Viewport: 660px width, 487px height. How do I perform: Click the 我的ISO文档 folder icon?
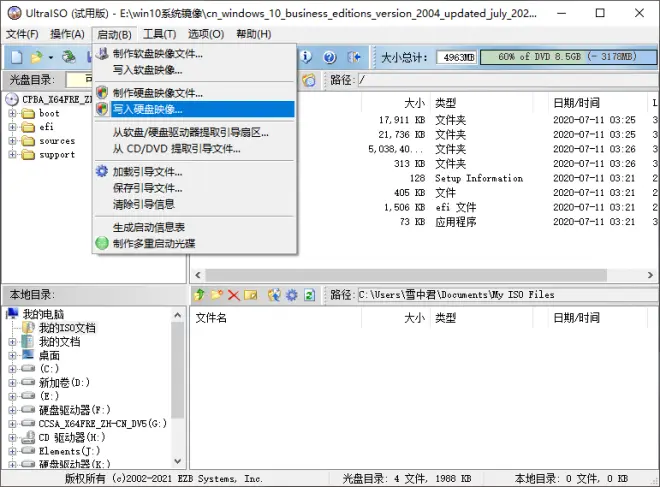pyautogui.click(x=28, y=327)
